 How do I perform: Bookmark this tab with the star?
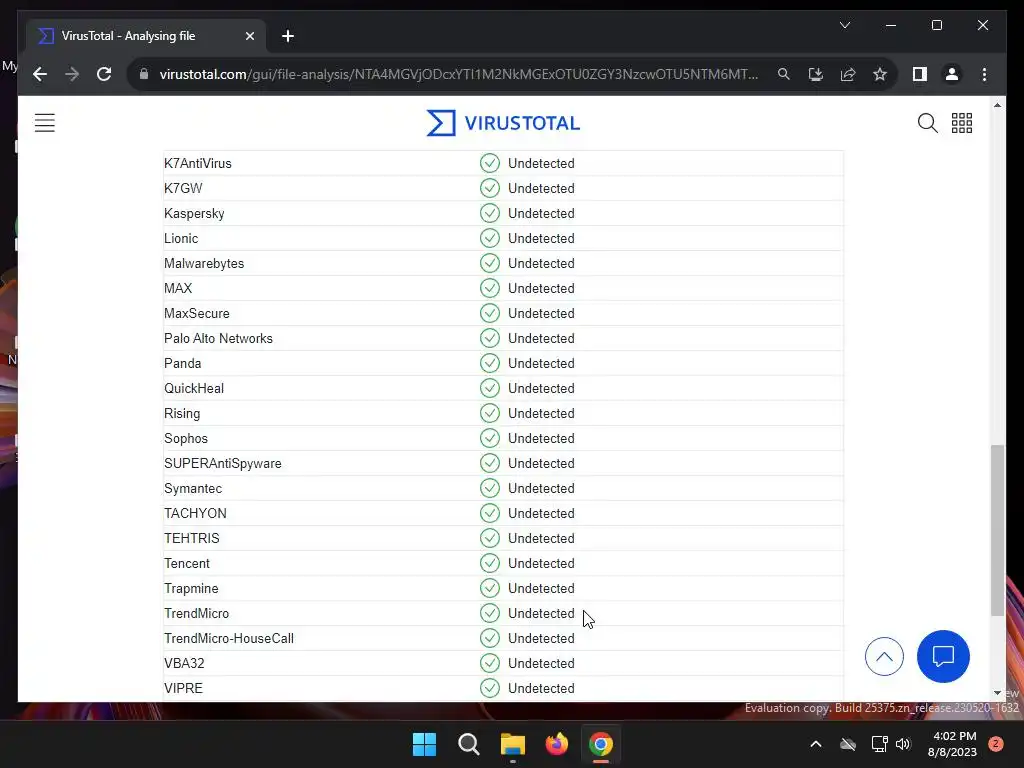click(880, 74)
